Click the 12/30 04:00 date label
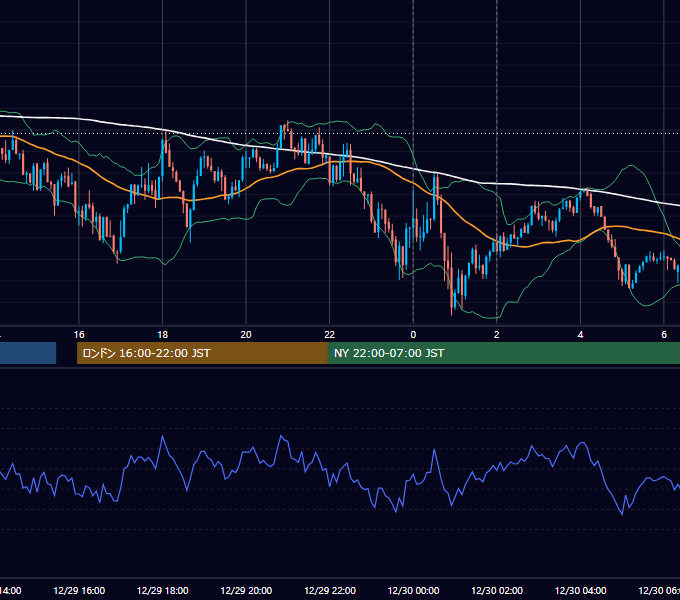 pos(581,591)
